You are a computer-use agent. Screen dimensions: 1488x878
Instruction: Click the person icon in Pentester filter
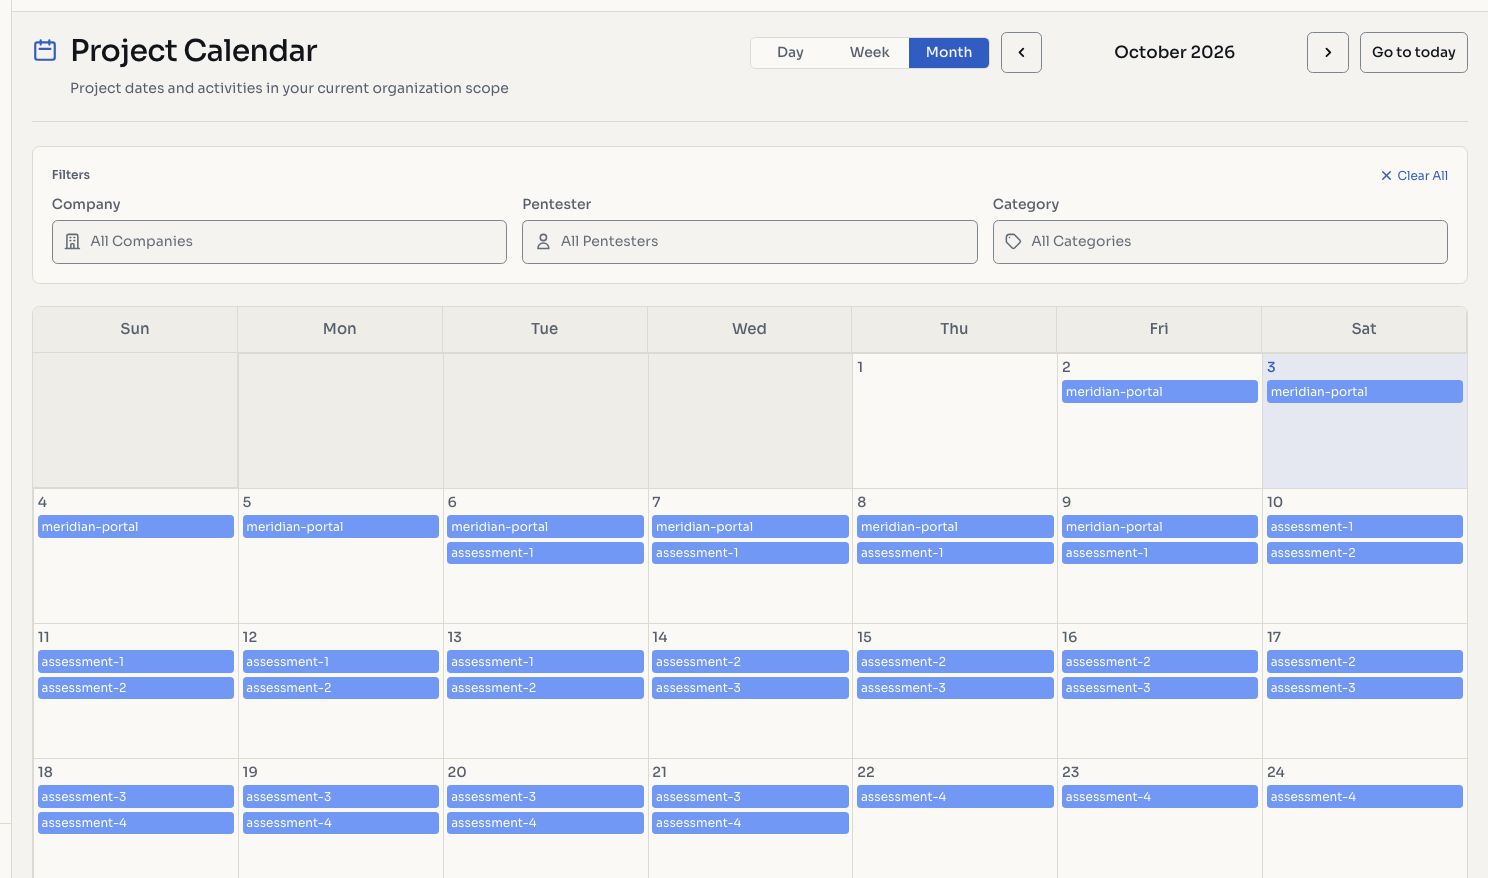click(x=543, y=242)
